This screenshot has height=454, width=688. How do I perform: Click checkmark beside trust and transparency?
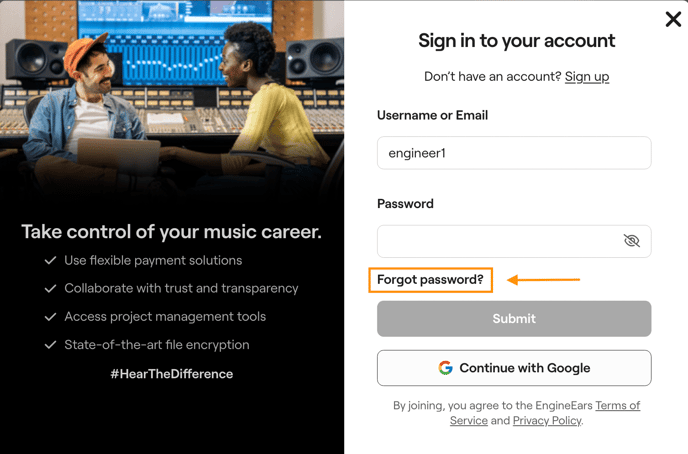coord(50,289)
